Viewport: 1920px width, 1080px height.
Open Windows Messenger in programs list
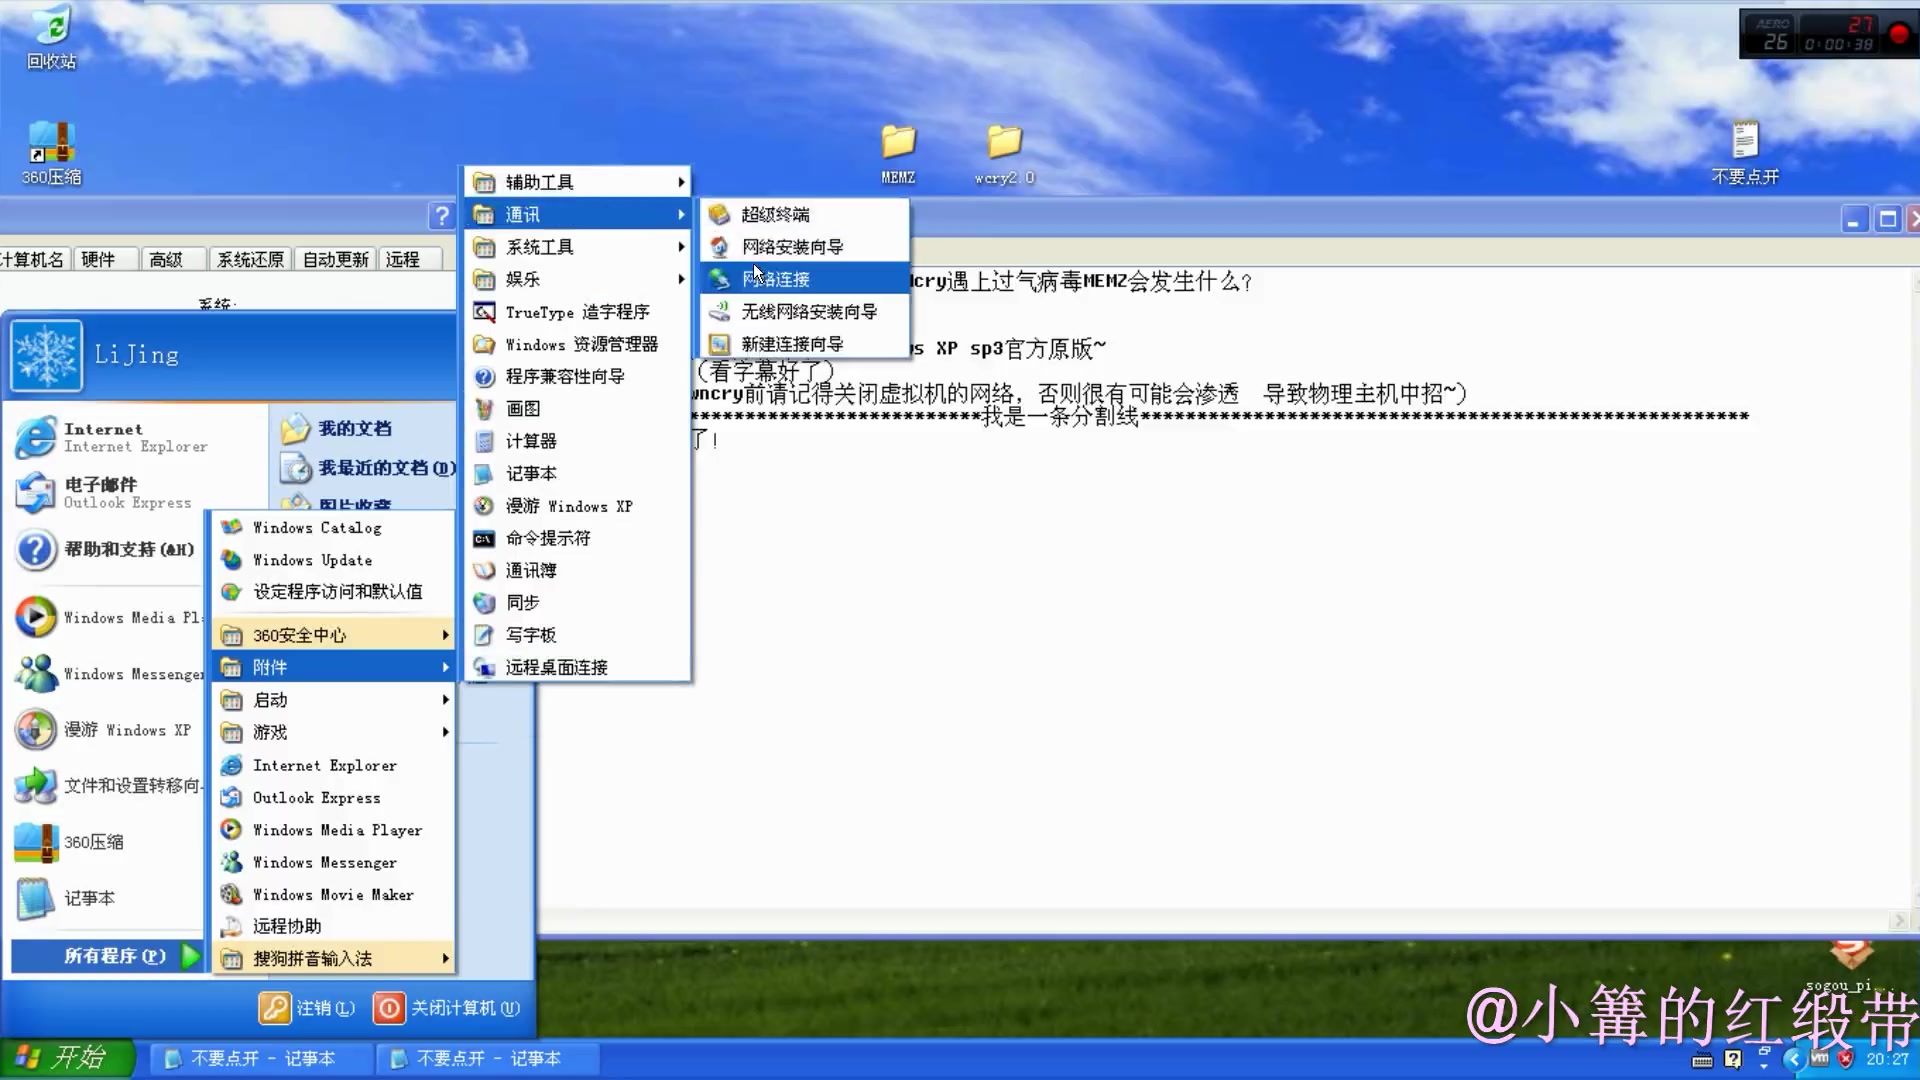[334, 862]
